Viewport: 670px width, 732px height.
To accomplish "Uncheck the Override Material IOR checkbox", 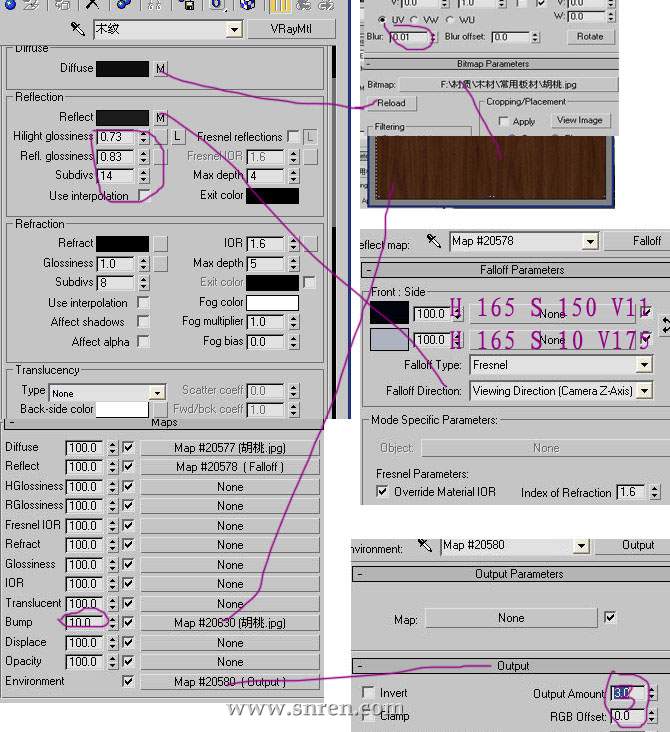I will click(382, 491).
